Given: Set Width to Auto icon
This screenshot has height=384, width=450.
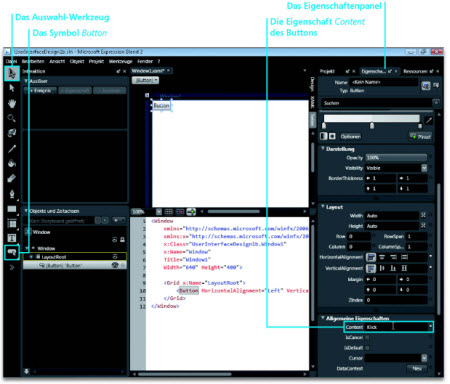Looking at the screenshot, I should pos(423,215).
